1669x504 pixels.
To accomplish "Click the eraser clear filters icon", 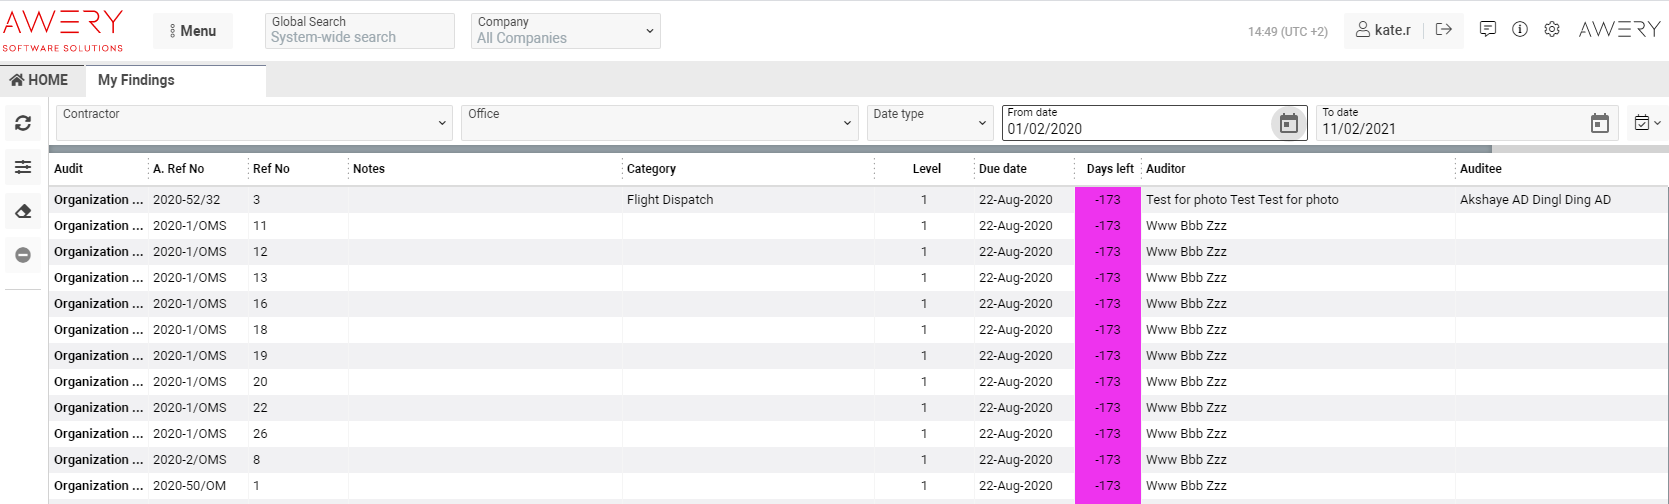I will click(x=23, y=211).
